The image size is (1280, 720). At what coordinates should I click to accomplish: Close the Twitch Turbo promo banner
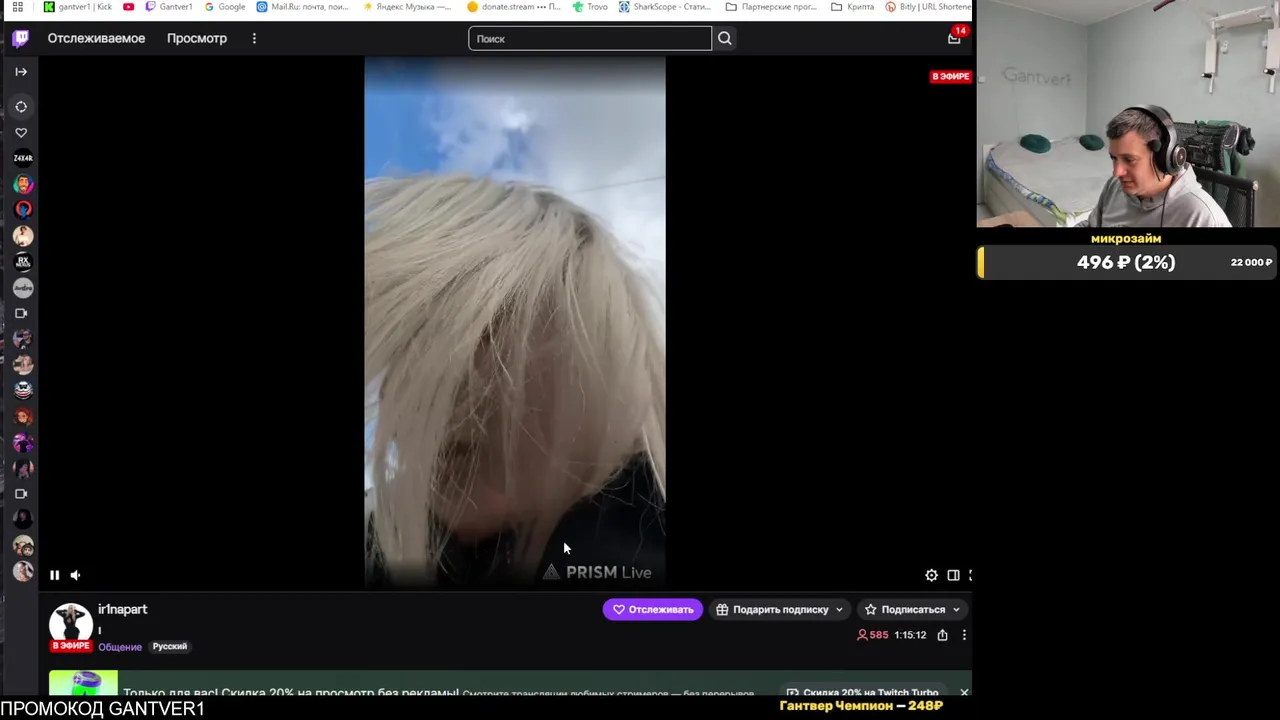point(964,692)
